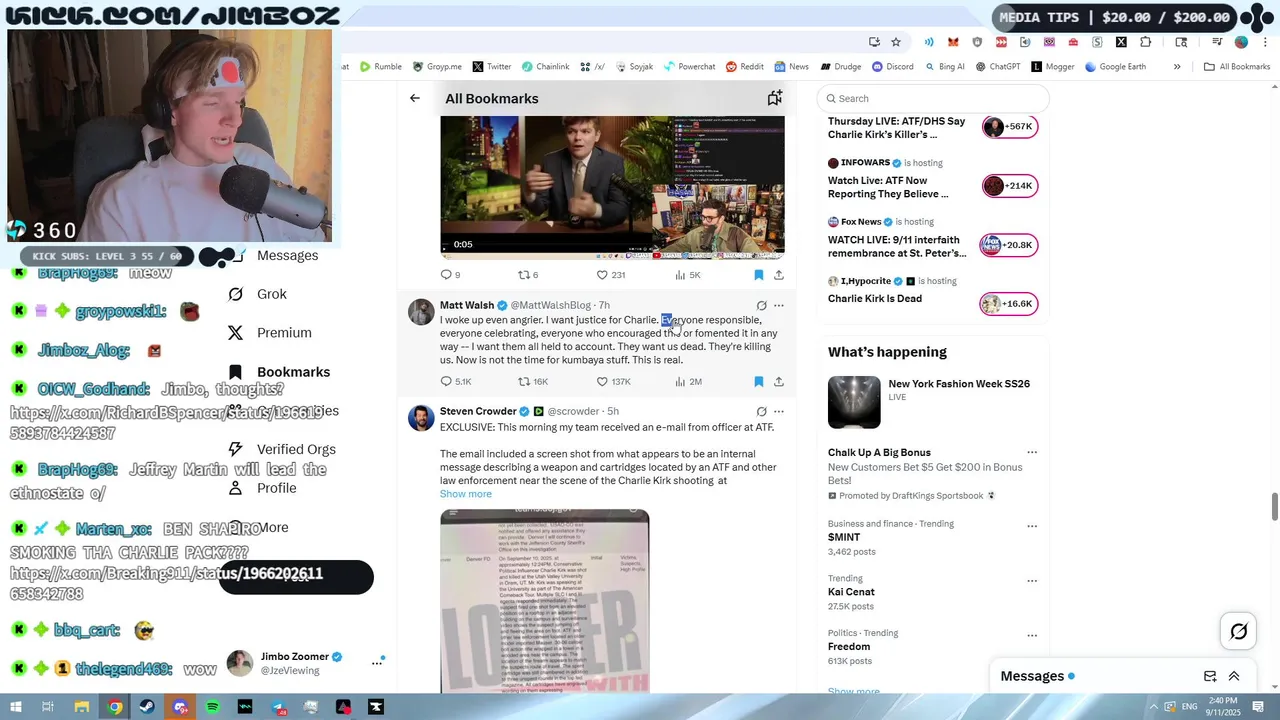This screenshot has width=1280, height=720.
Task: View analytics of Matt Walsh's post
Action: point(688,382)
